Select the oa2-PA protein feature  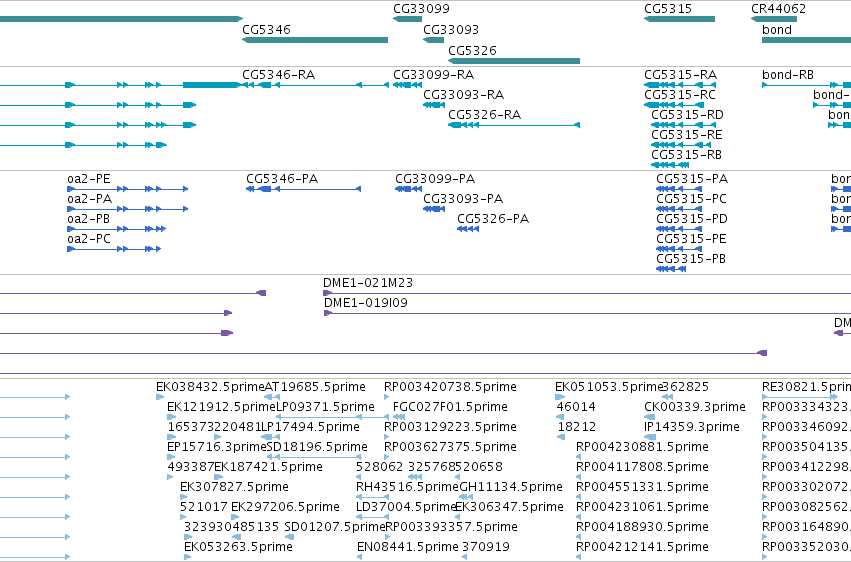128,209
